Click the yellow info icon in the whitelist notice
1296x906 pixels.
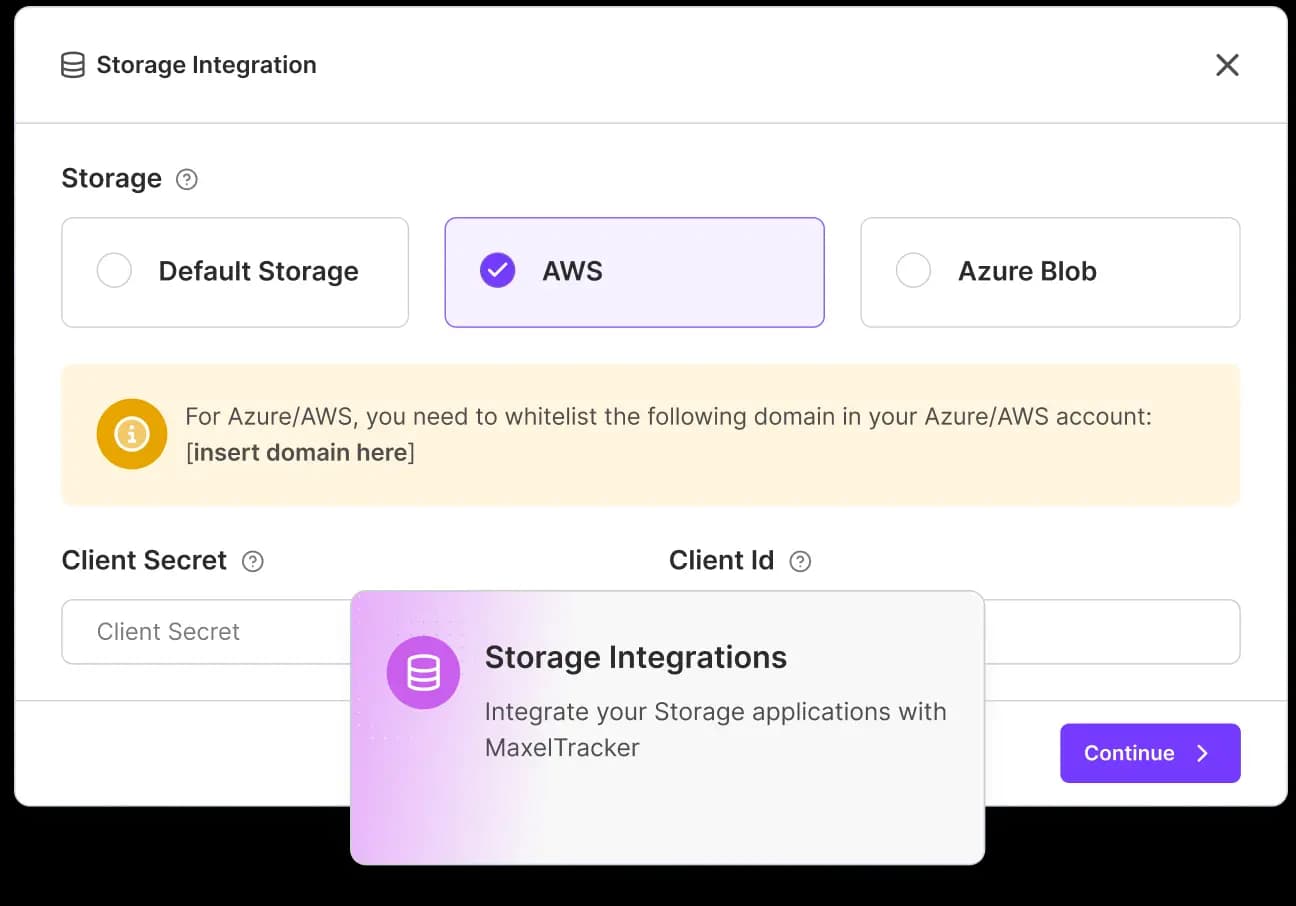(x=132, y=434)
